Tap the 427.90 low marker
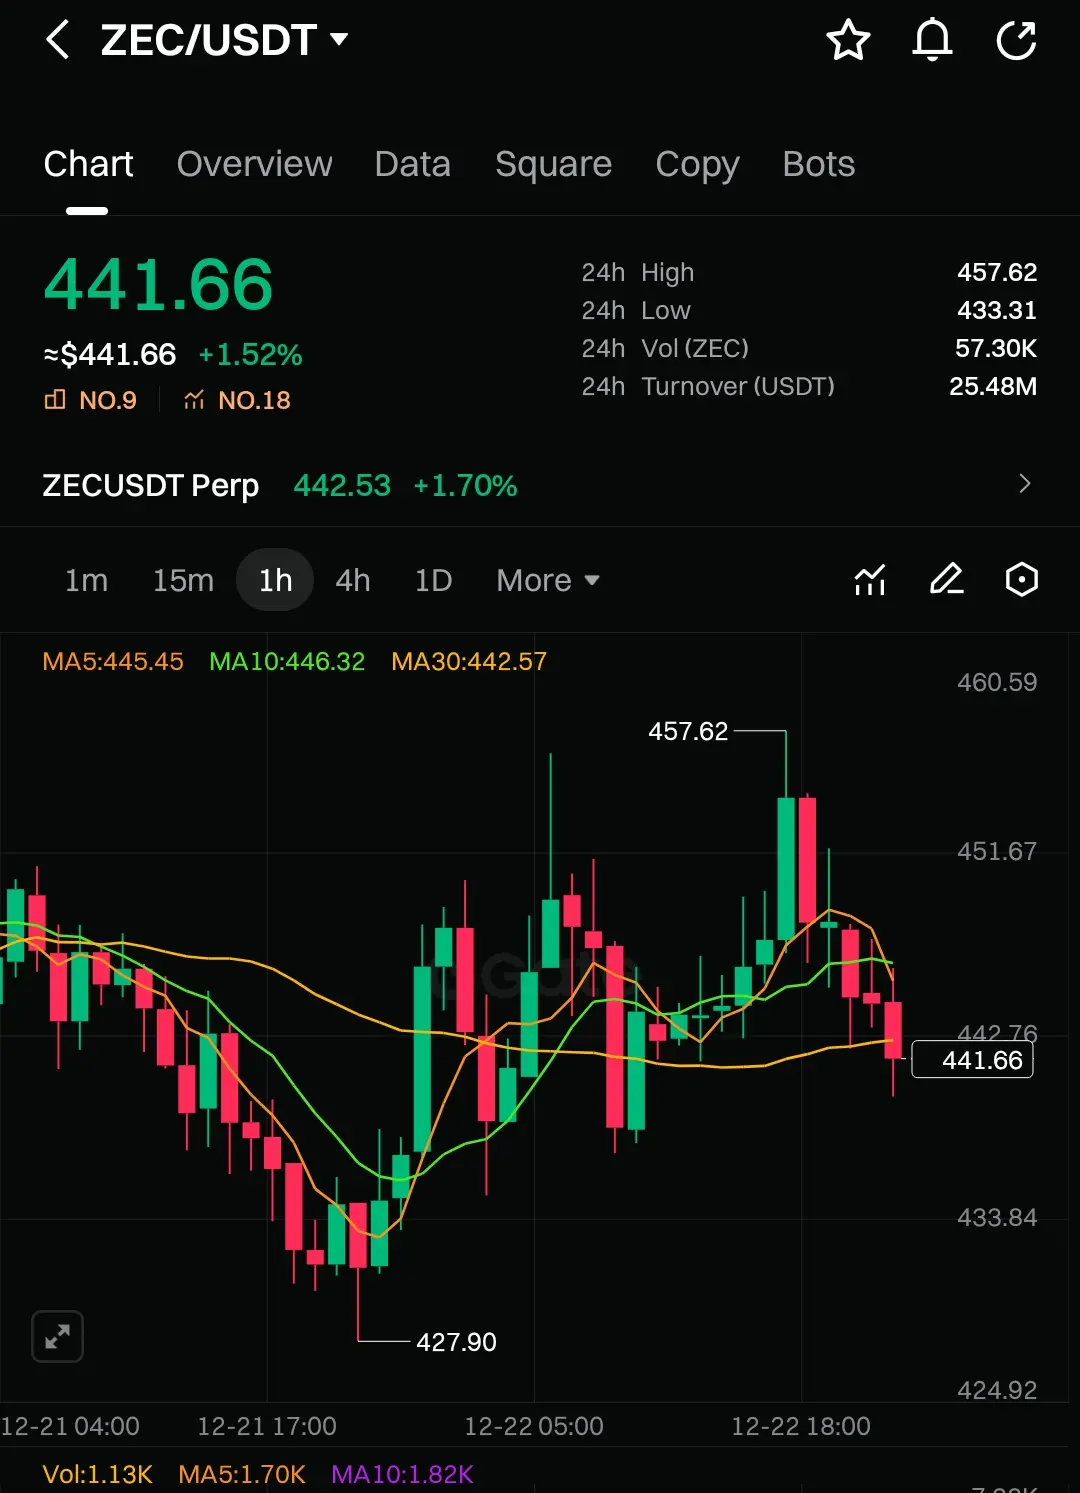This screenshot has width=1080, height=1493. click(456, 1342)
